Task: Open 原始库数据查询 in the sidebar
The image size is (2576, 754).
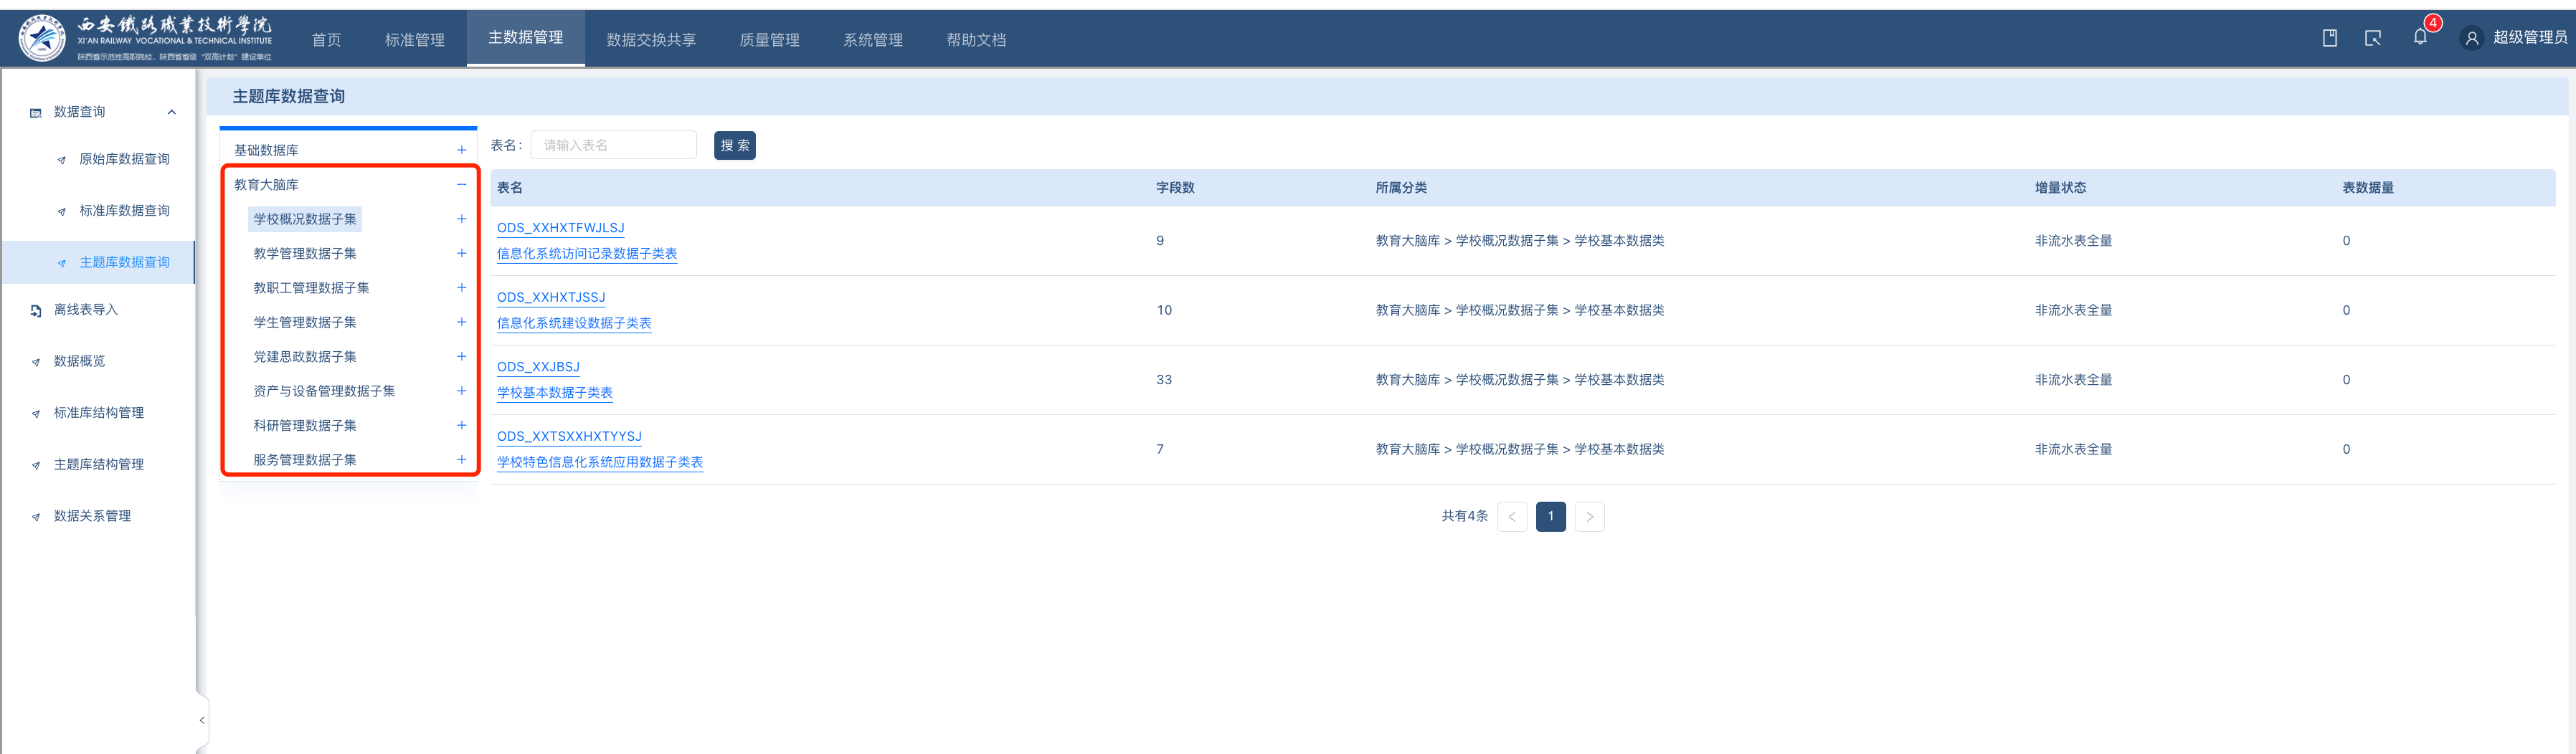Action: click(x=124, y=159)
